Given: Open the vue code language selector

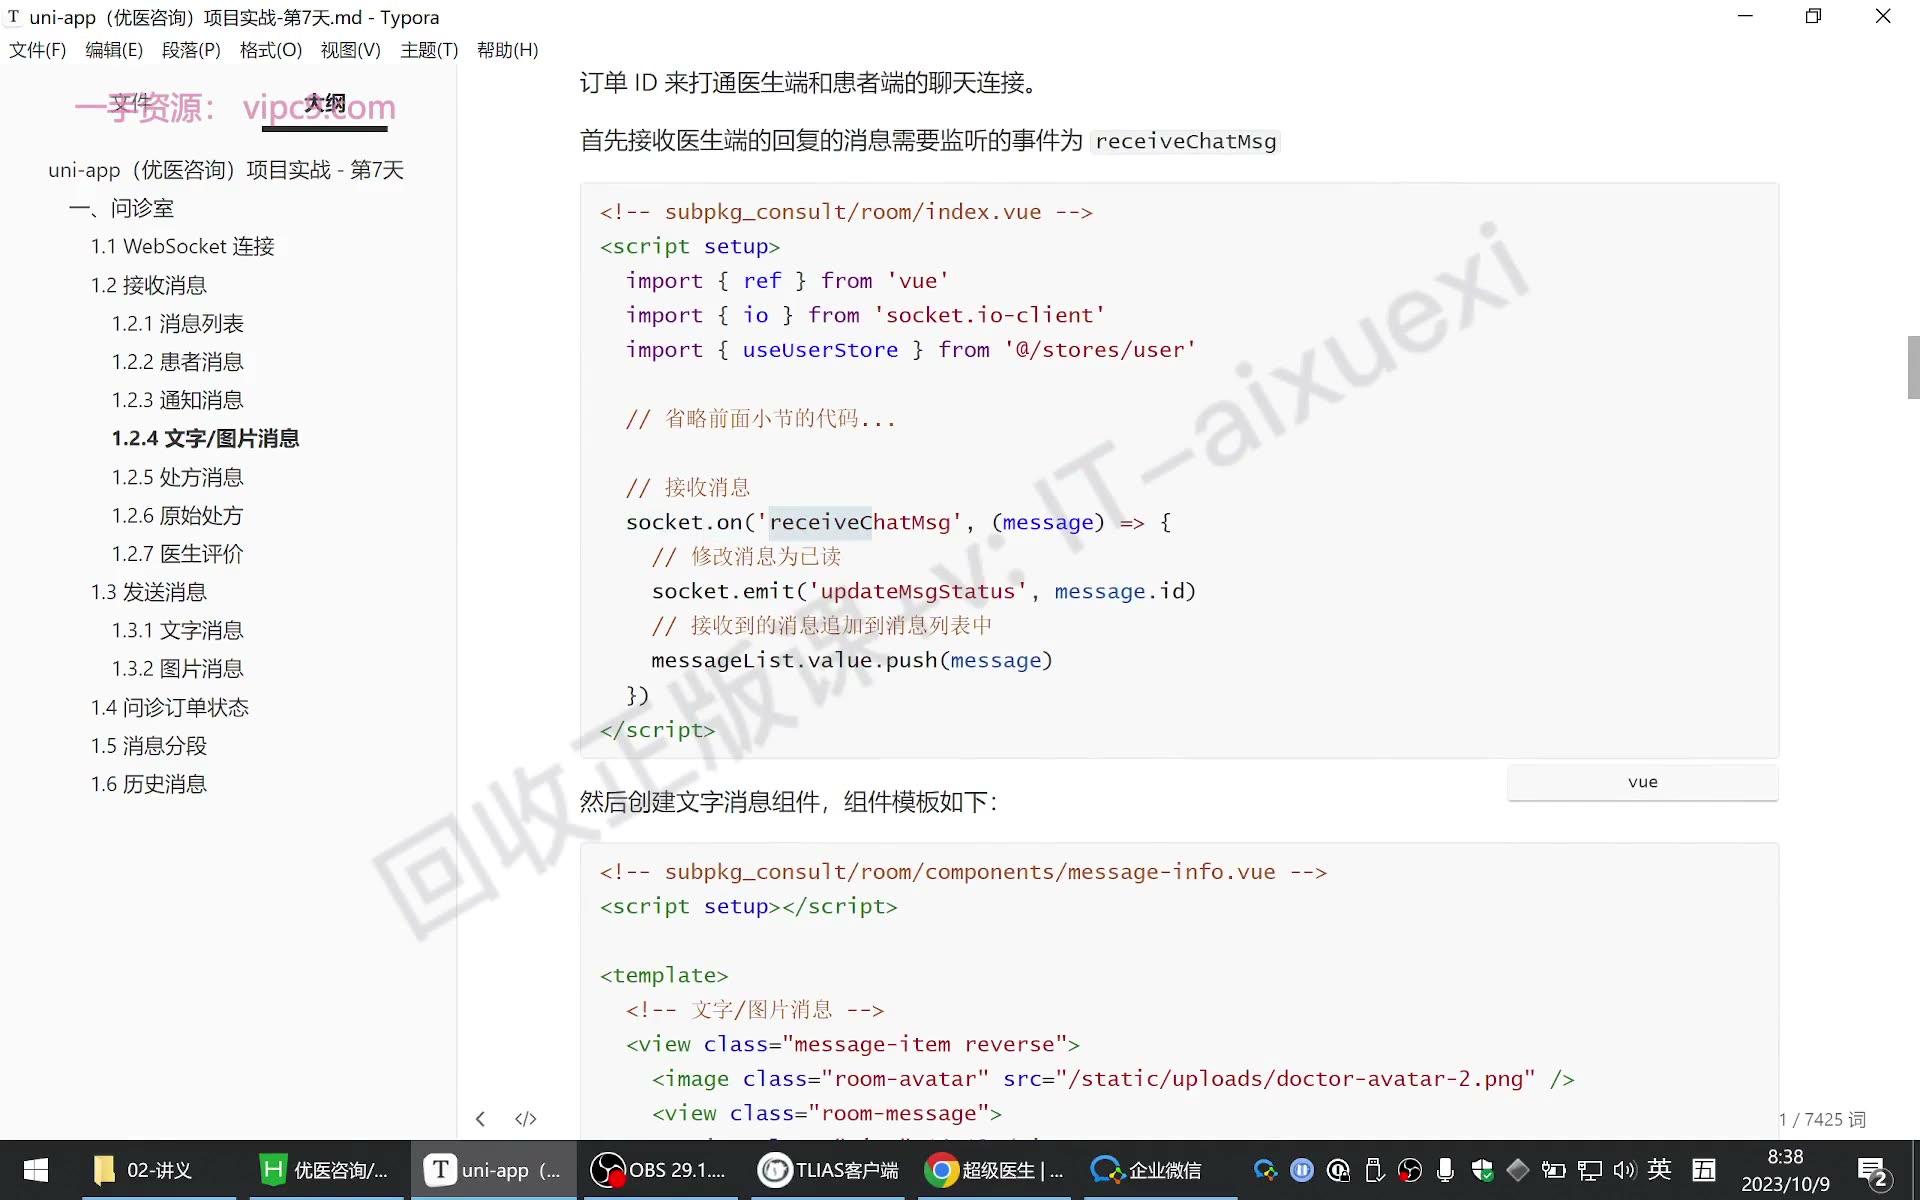Looking at the screenshot, I should point(1643,782).
